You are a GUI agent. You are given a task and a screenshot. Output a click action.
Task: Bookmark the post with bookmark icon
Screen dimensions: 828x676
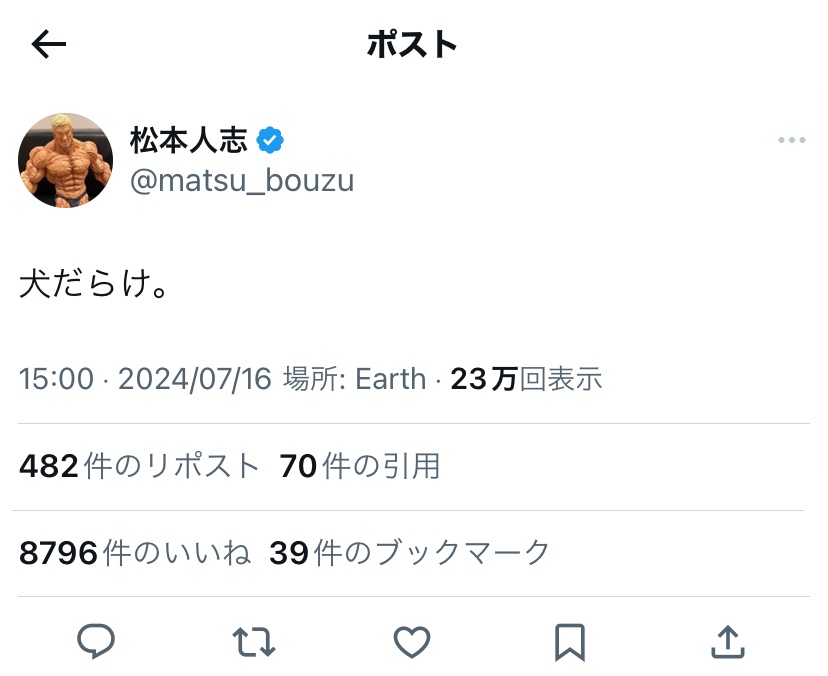click(569, 641)
